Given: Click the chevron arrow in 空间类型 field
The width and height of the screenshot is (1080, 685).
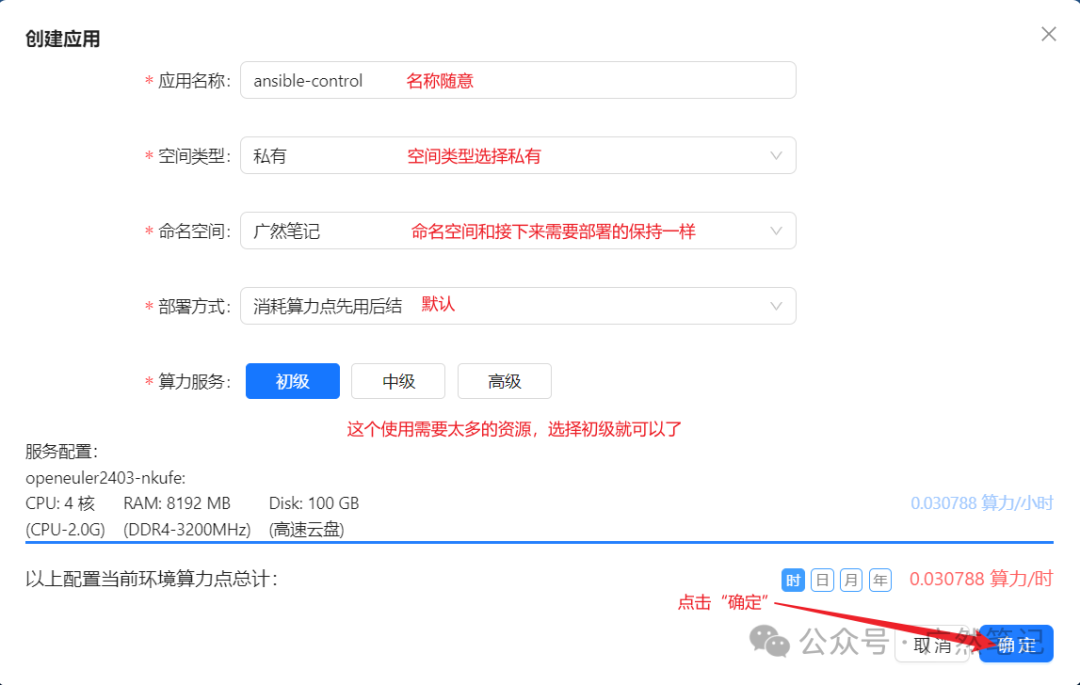Looking at the screenshot, I should click(776, 156).
